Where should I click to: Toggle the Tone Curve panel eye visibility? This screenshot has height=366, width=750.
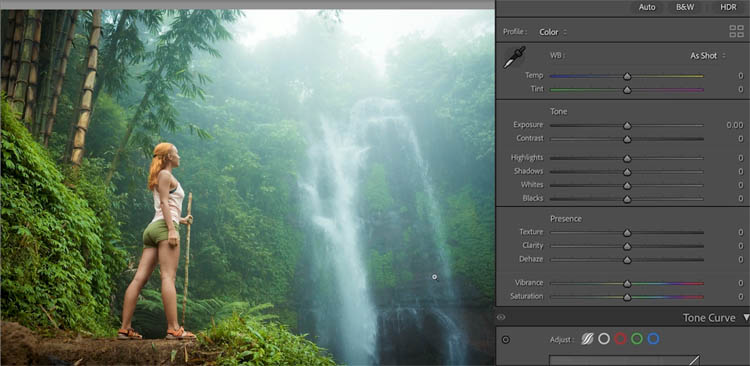pos(501,317)
